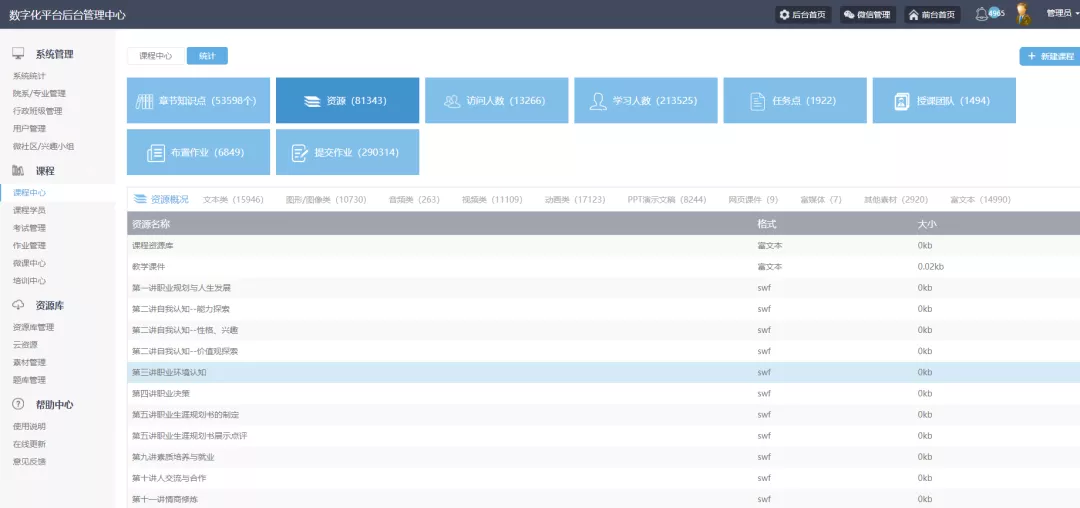The height and width of the screenshot is (508, 1080).
Task: Click the gear icon on 后台首页
Action: [784, 14]
